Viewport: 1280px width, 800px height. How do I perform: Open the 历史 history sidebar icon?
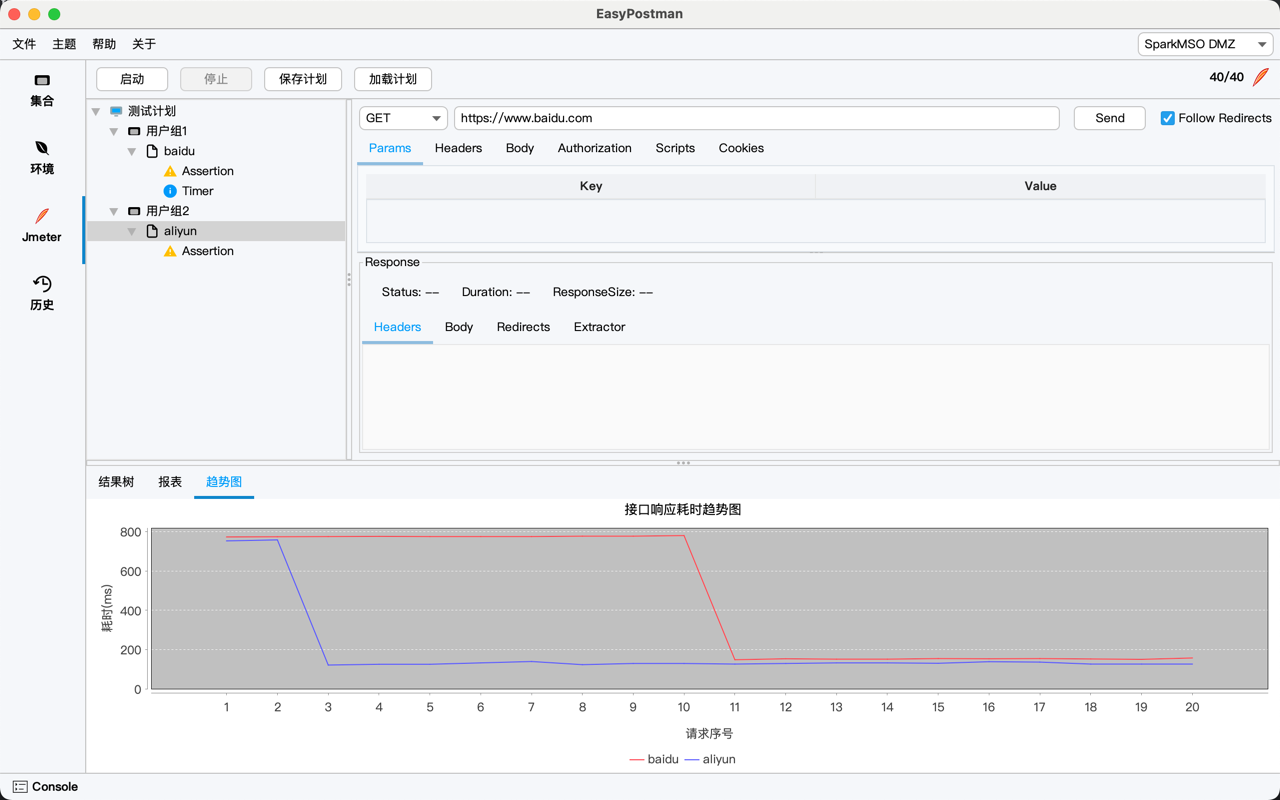click(42, 284)
